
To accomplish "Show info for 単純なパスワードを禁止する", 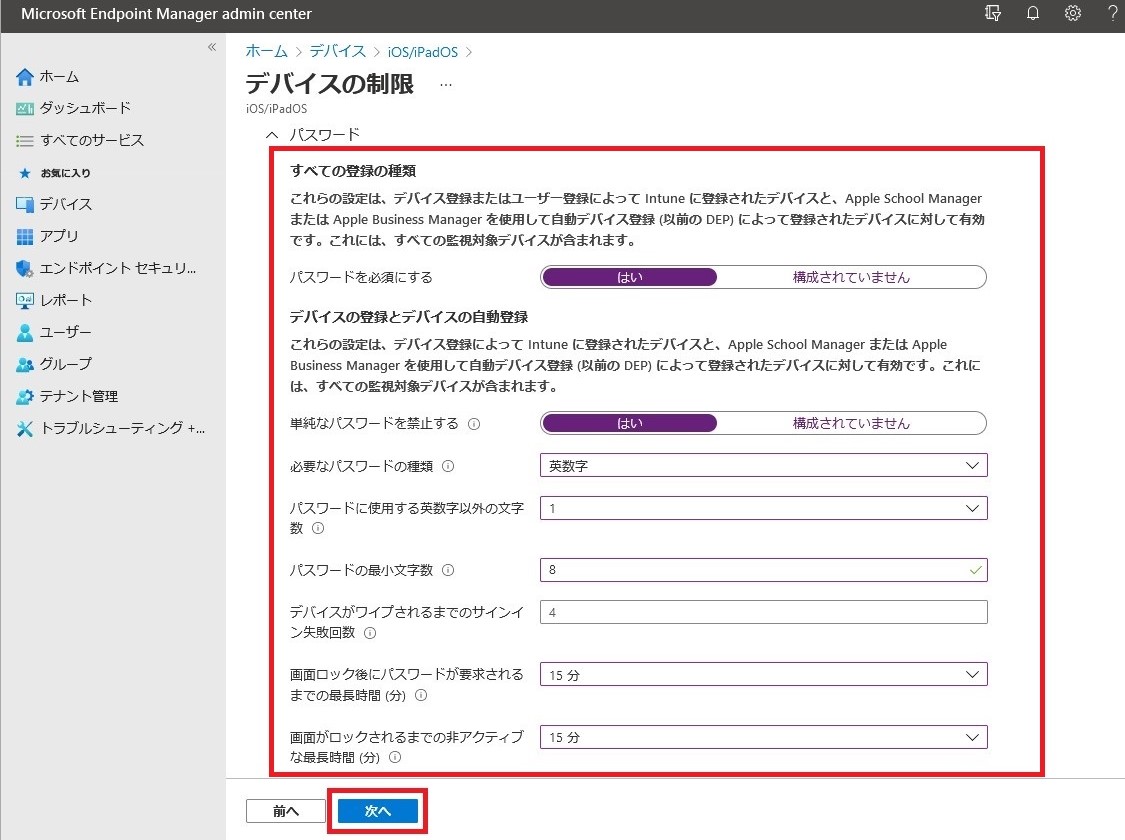I will click(474, 424).
